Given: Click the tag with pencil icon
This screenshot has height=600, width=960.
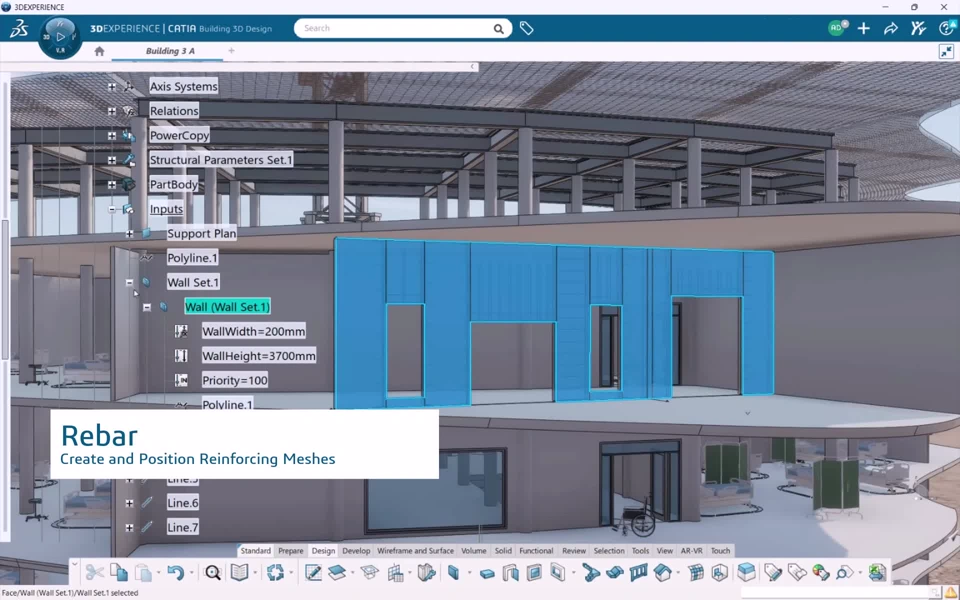Looking at the screenshot, I should pos(773,572).
